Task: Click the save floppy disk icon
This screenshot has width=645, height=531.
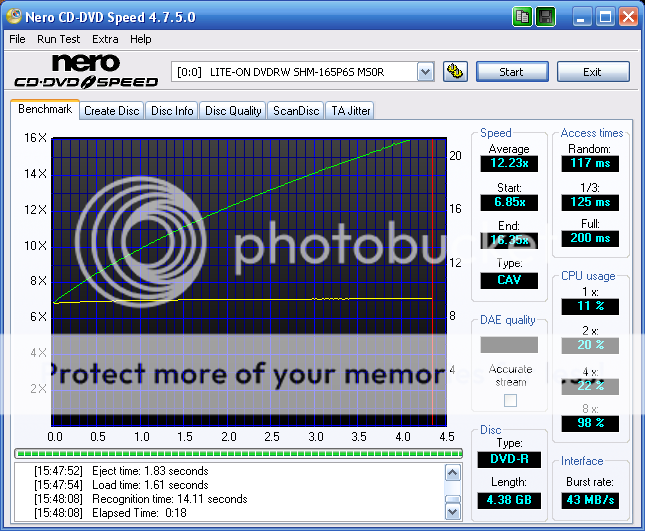Action: pos(545,17)
